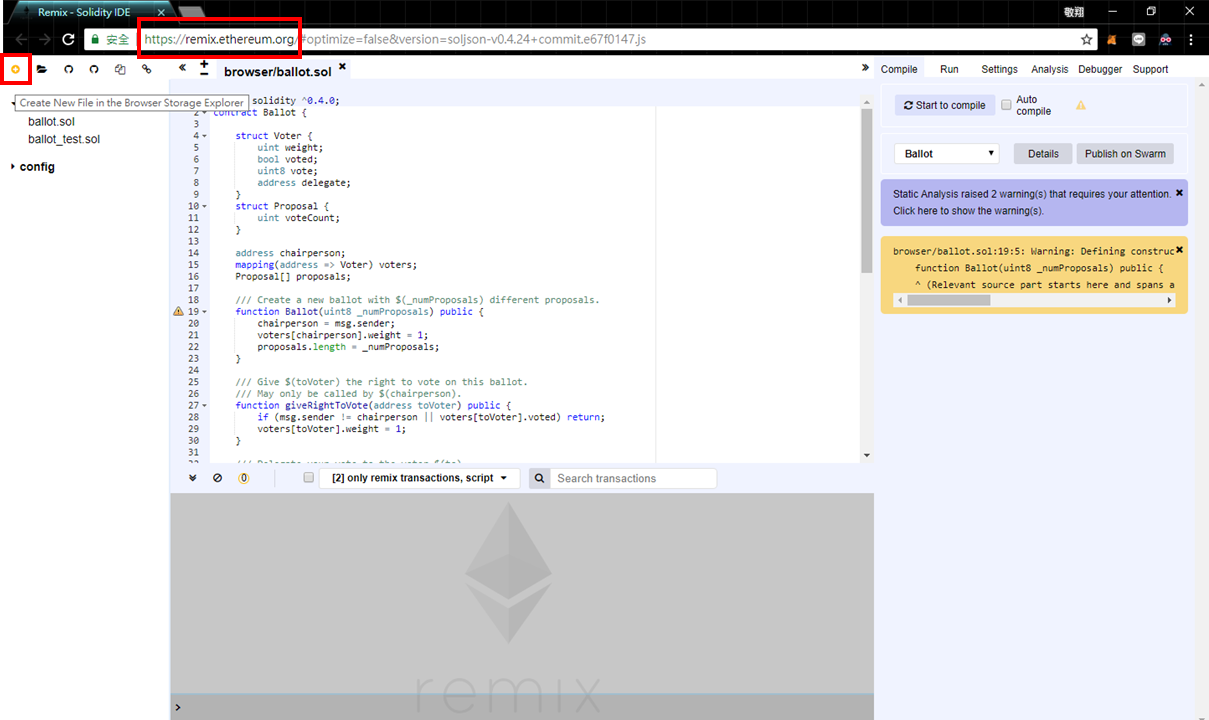Focus the Search transactions field
This screenshot has width=1209, height=720.
634,478
